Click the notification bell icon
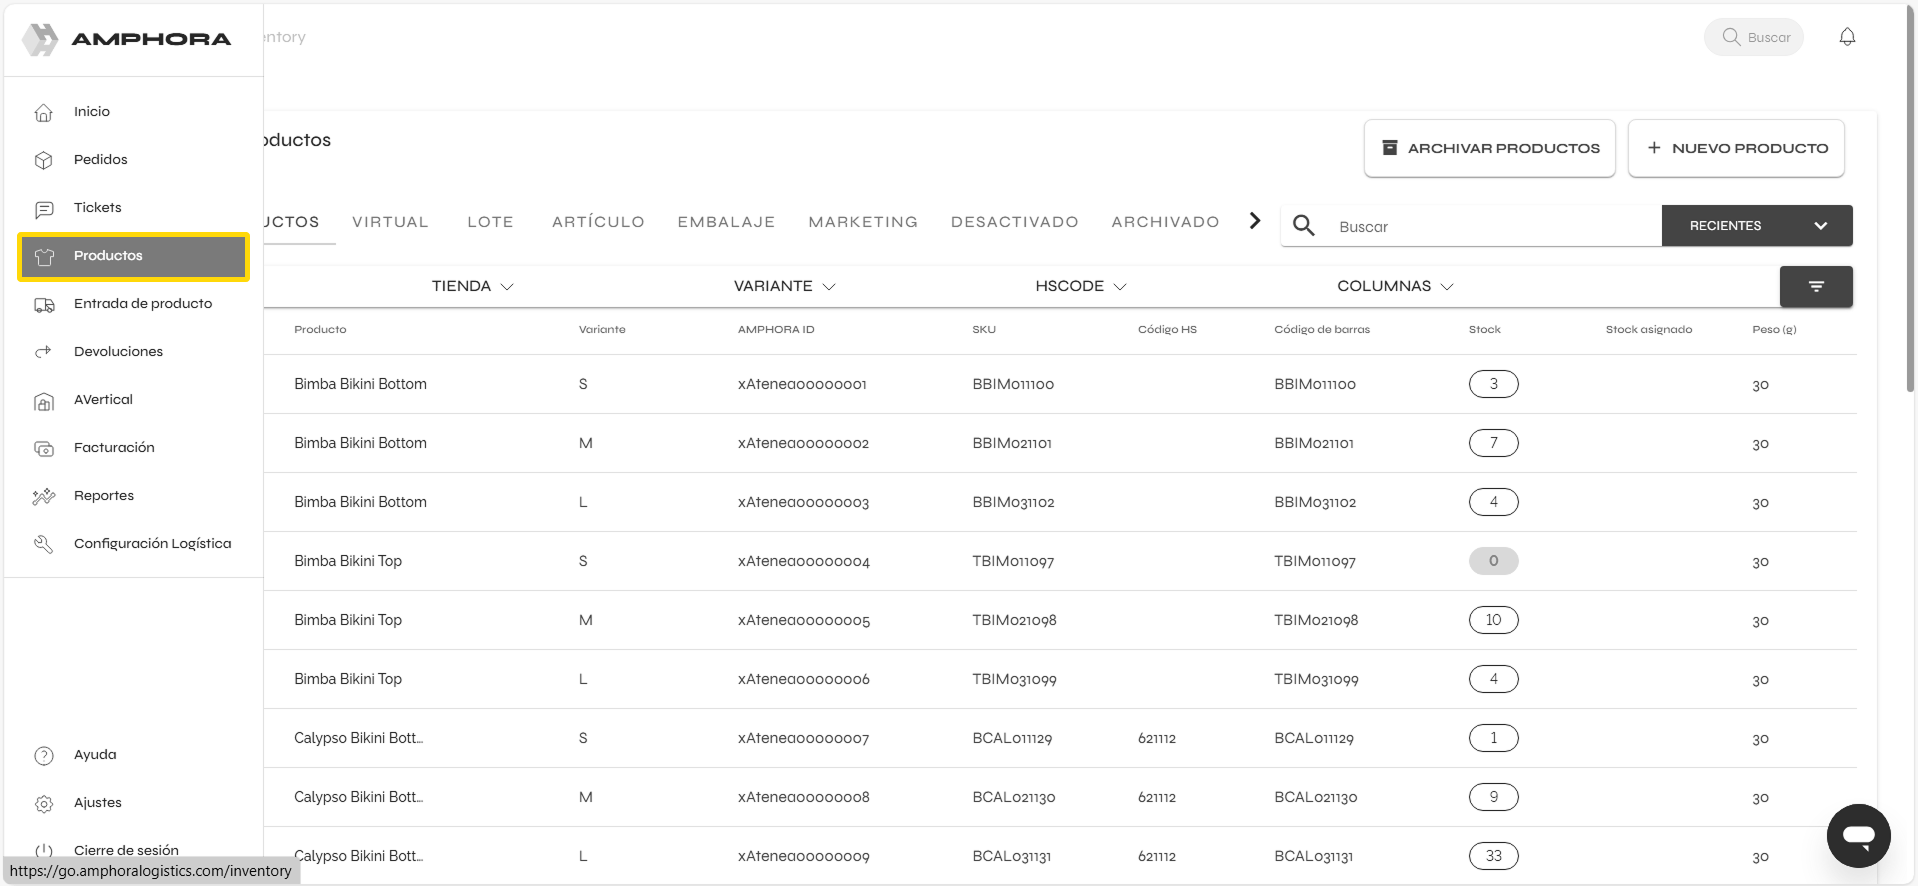The width and height of the screenshot is (1918, 886). [x=1847, y=37]
